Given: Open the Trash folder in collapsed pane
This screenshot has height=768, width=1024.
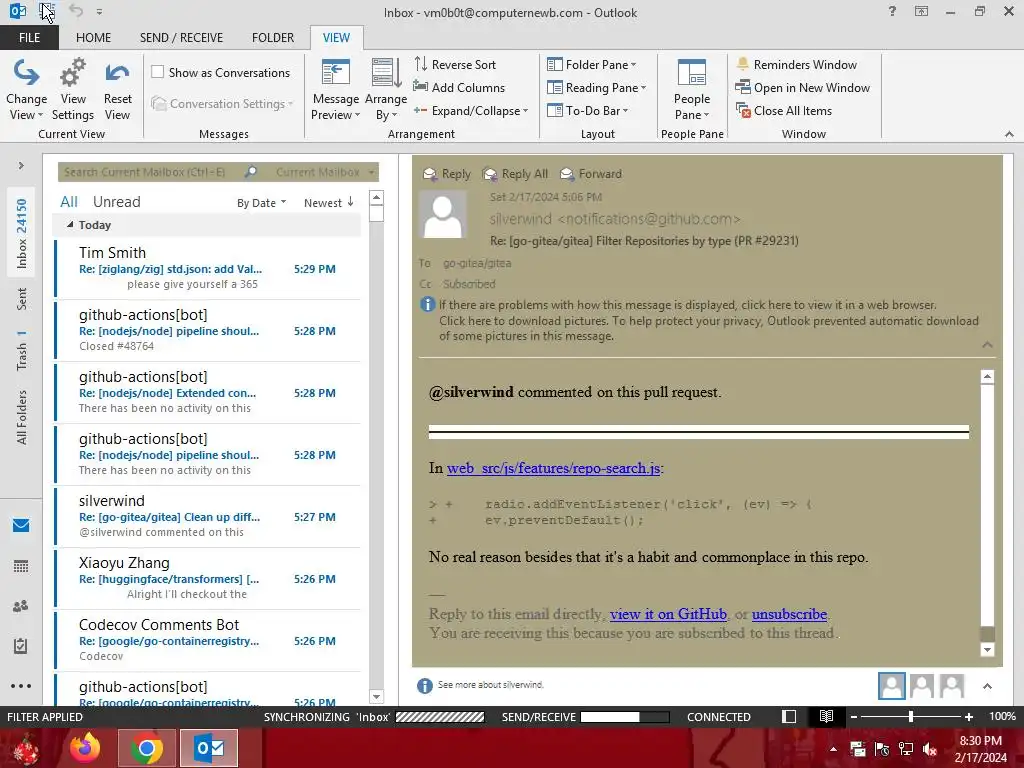Looking at the screenshot, I should [22, 351].
